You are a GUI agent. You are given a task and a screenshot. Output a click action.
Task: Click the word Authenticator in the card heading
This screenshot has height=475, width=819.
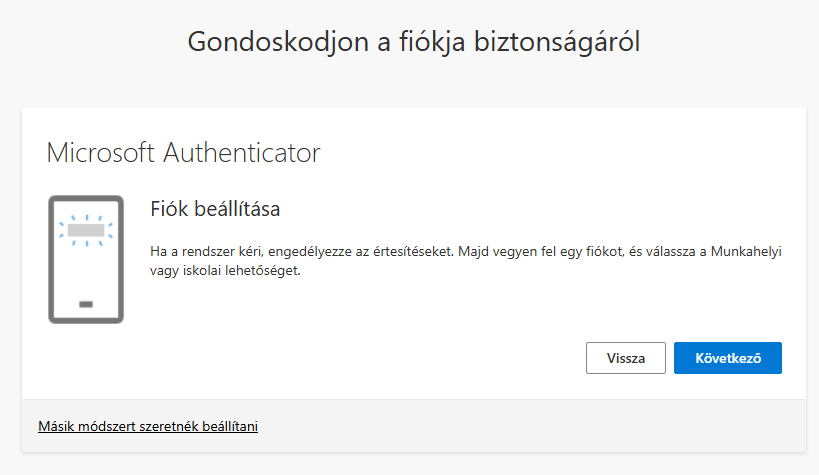[x=242, y=153]
